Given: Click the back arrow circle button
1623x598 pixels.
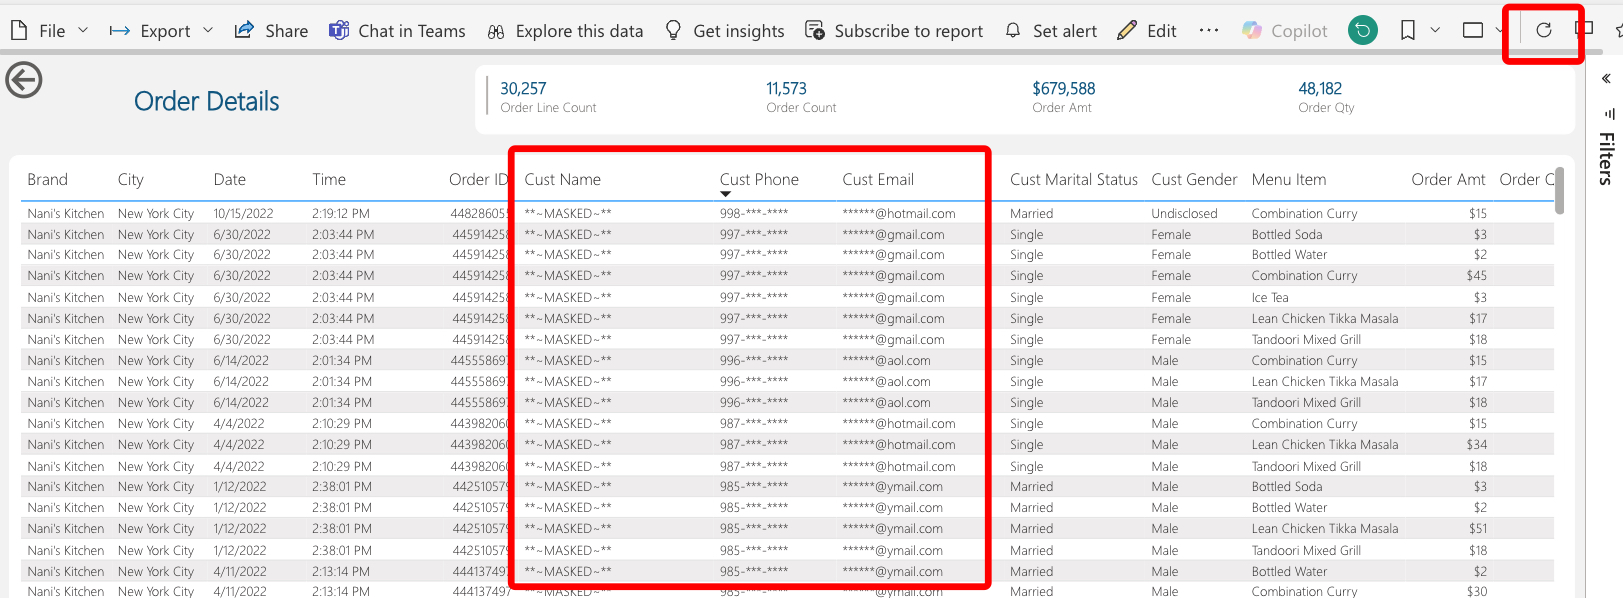Looking at the screenshot, I should [x=24, y=80].
